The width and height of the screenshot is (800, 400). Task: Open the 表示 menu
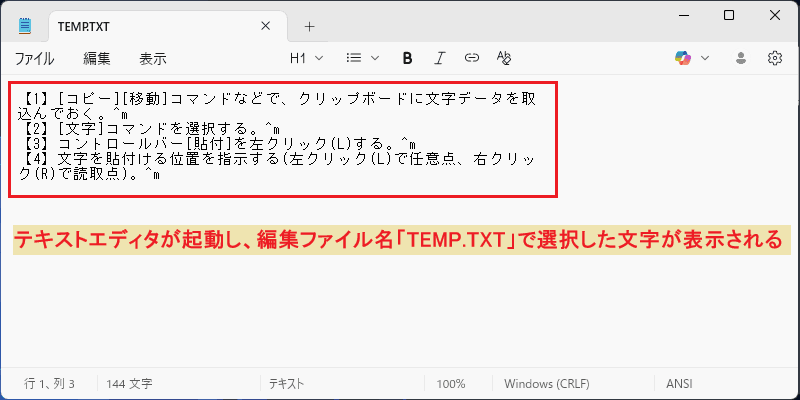(153, 59)
